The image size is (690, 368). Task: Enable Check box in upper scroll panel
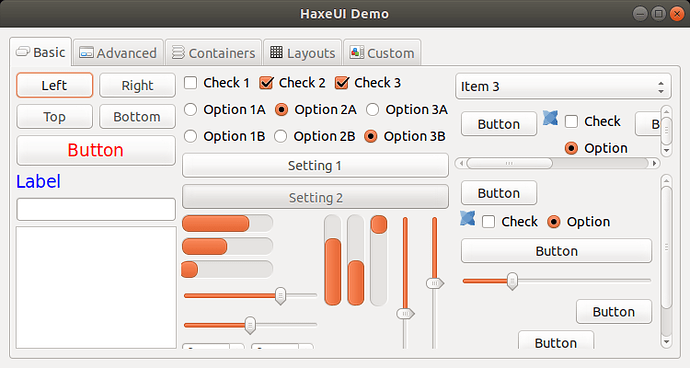(x=571, y=121)
